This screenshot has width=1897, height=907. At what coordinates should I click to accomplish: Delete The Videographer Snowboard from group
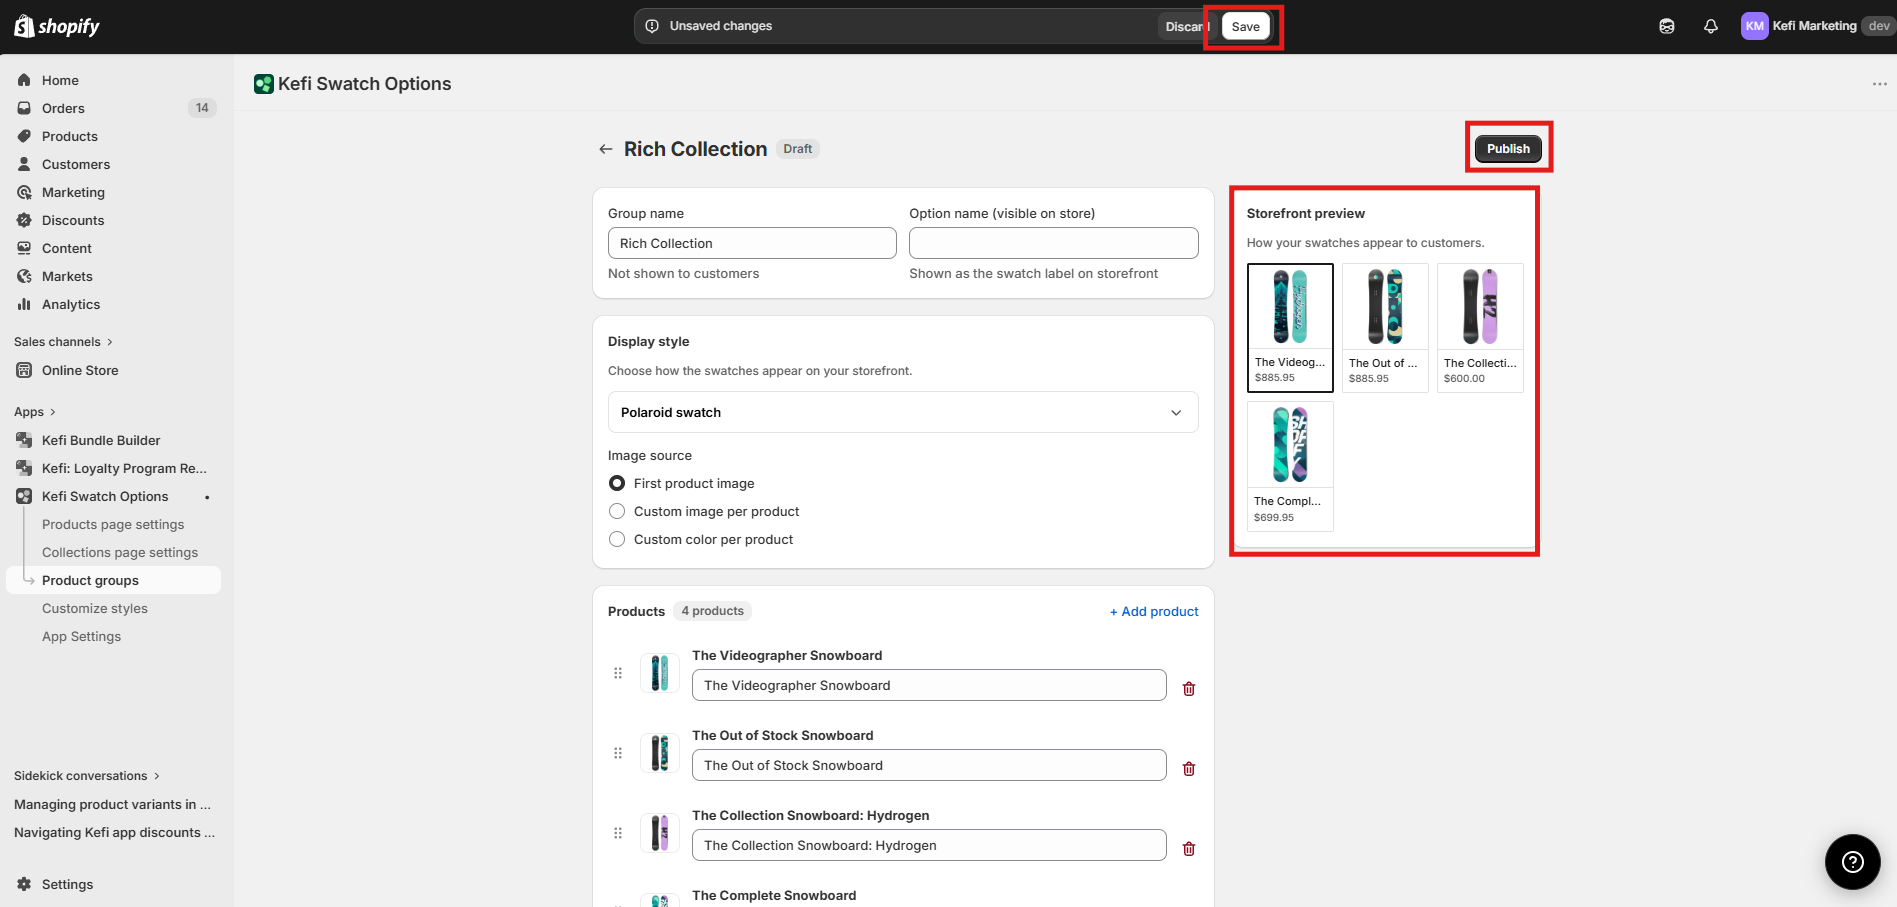(1189, 688)
